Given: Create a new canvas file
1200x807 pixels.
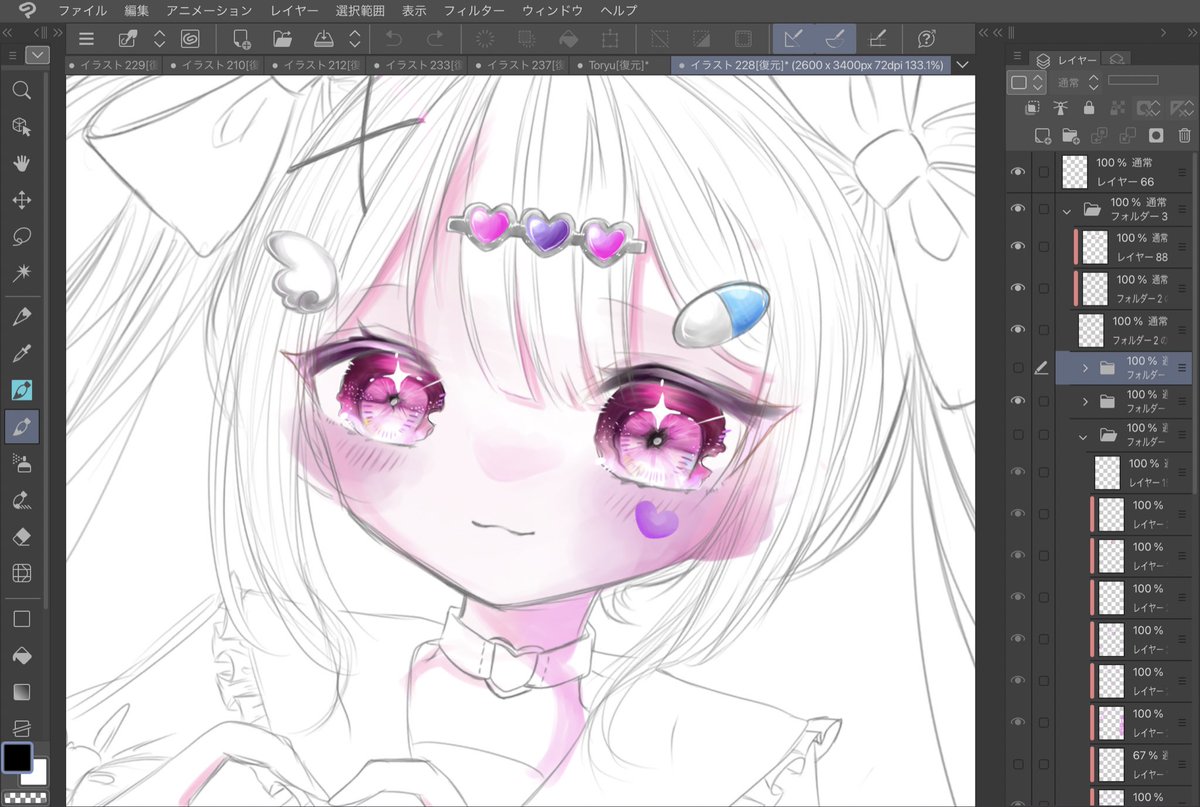Looking at the screenshot, I should click(x=242, y=39).
